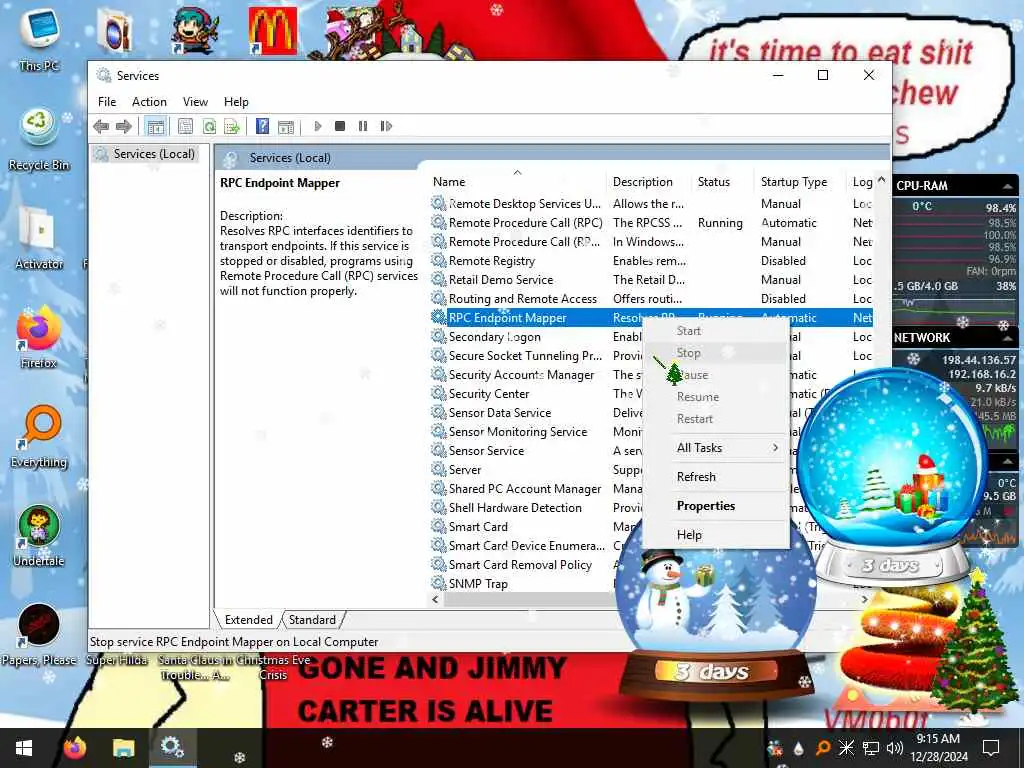The image size is (1024, 768).
Task: Toggle Show/Hide Console Tree toolbar icon
Action: (155, 126)
